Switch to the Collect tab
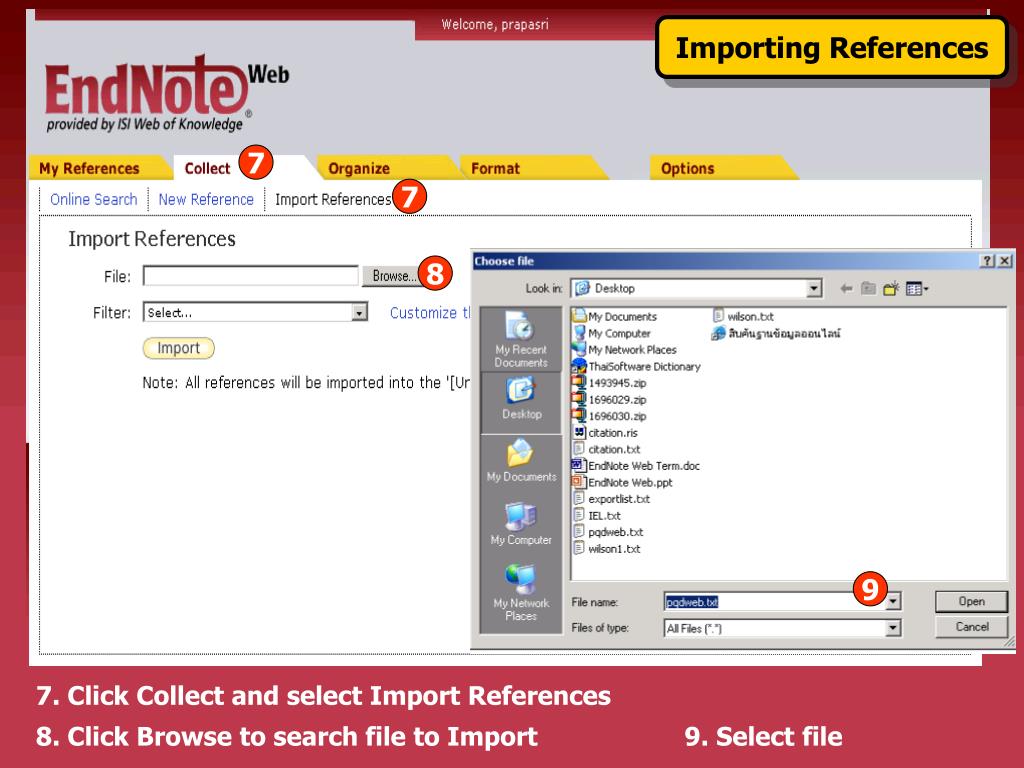This screenshot has height=768, width=1024. point(207,168)
